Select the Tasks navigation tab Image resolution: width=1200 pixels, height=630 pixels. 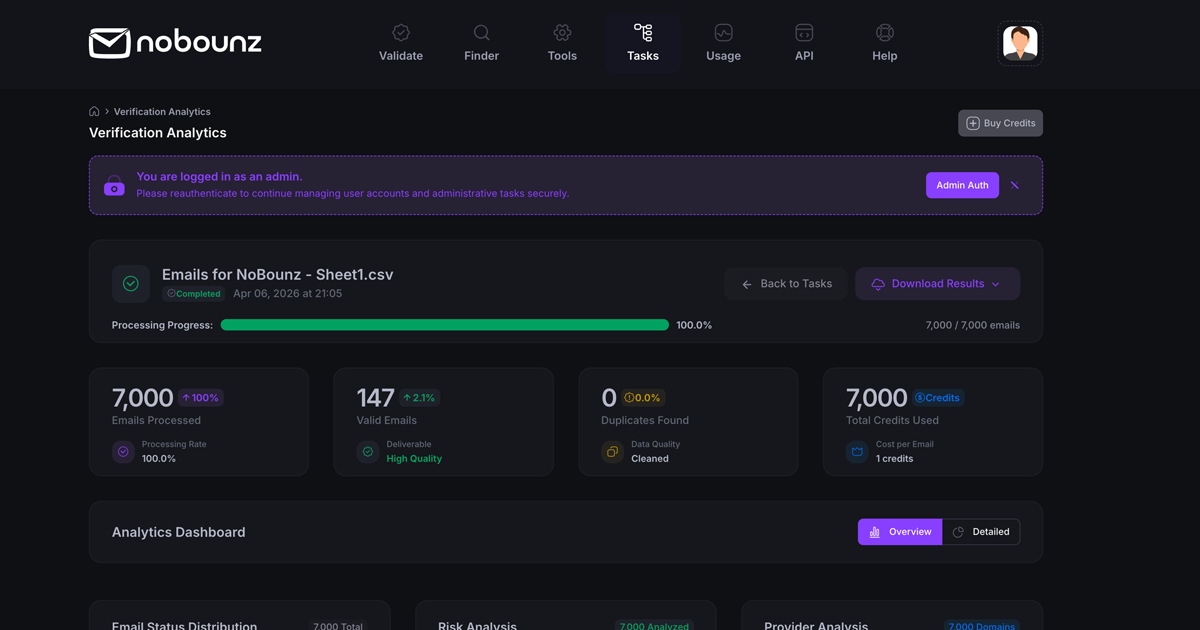click(643, 43)
